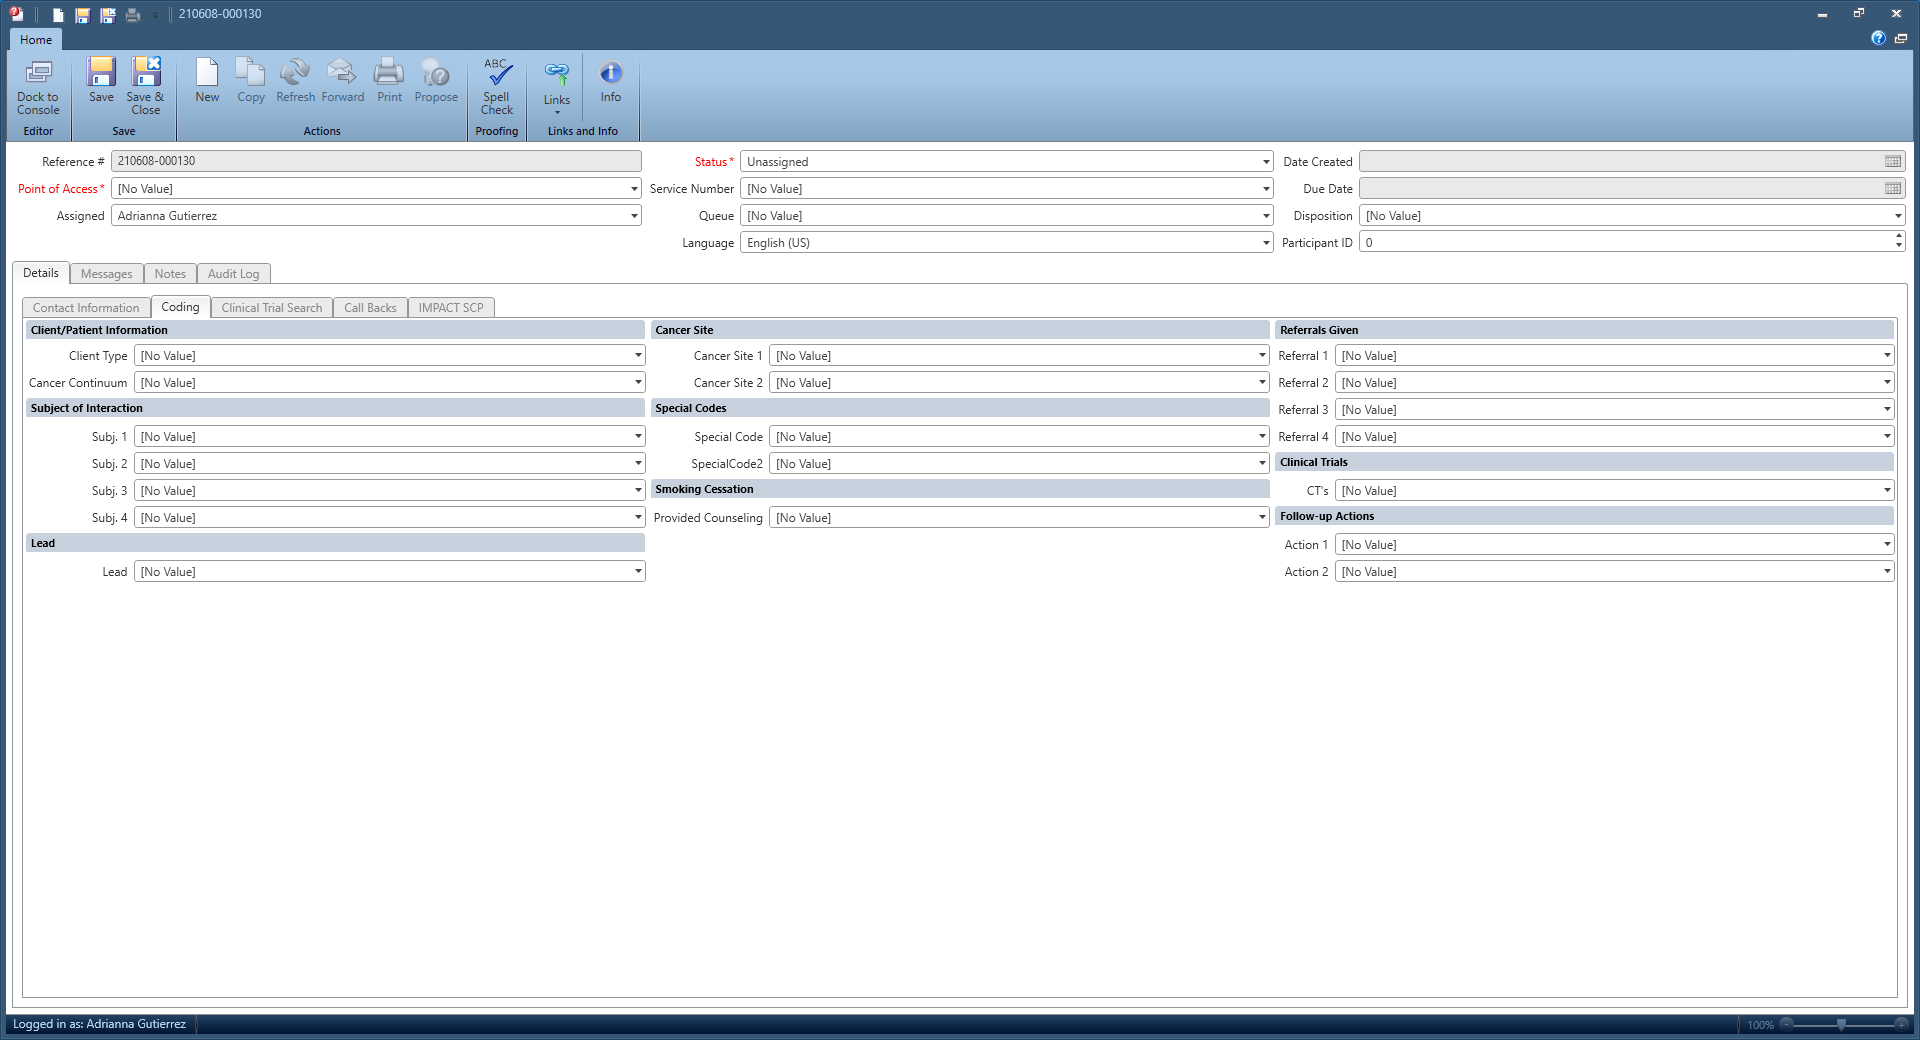
Task: Open the Client Type dropdown
Action: pos(637,356)
